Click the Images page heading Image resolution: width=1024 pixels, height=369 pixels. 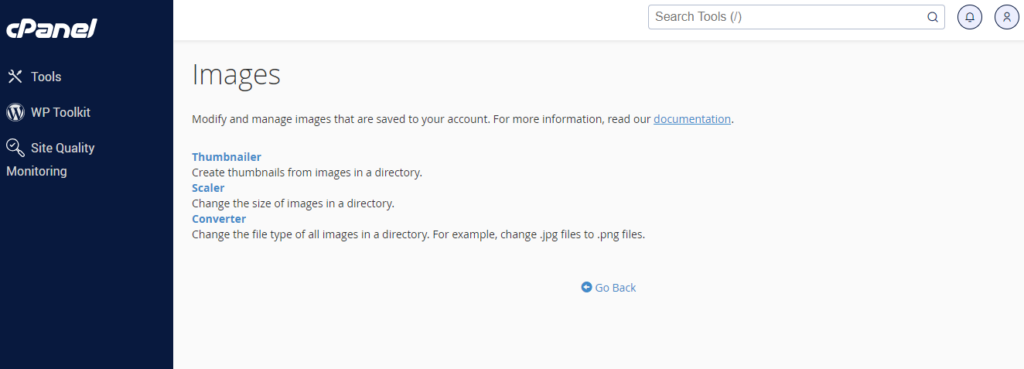pos(236,74)
